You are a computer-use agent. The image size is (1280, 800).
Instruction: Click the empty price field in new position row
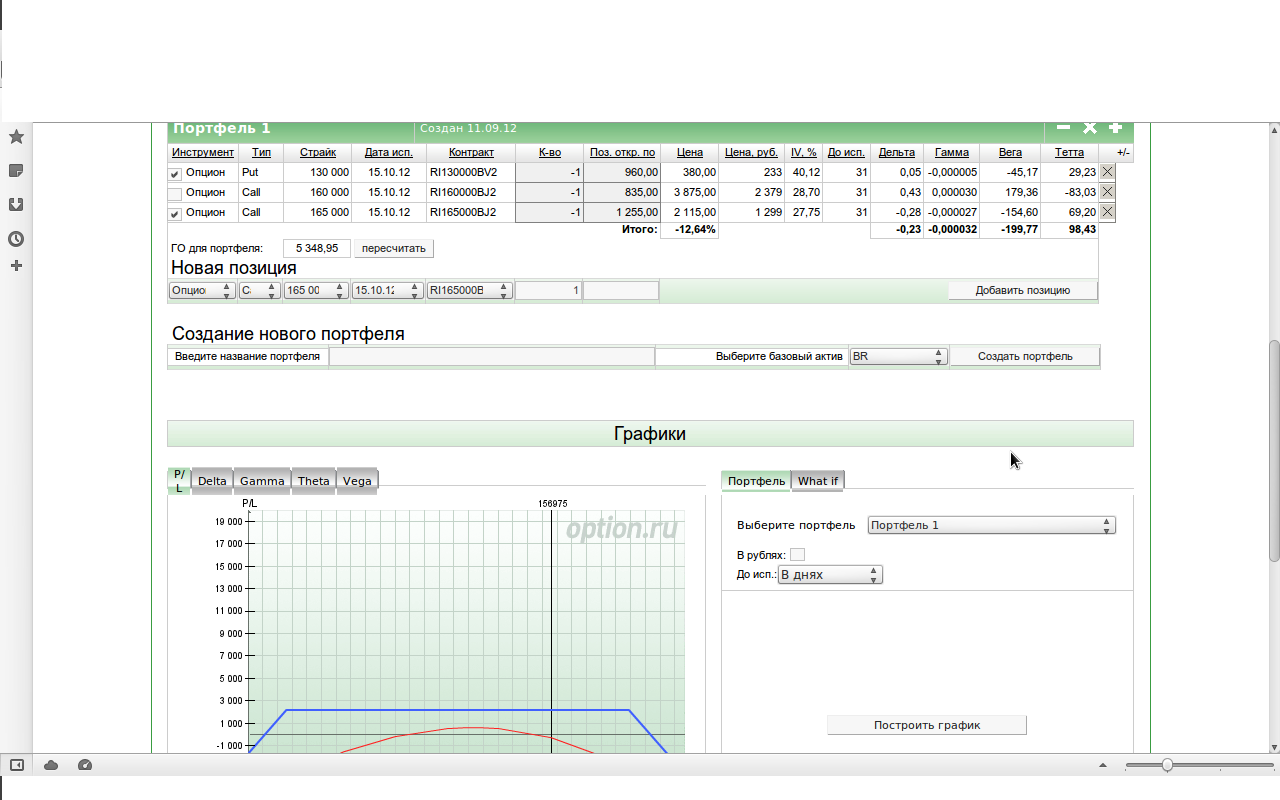click(621, 290)
